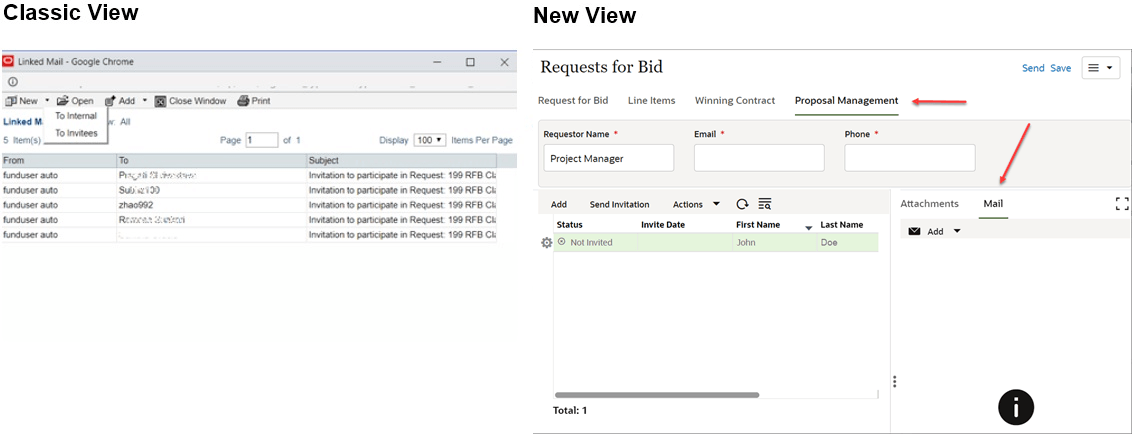Click the Add toolbar button in Linked Mail
1135x435 pixels.
[x=120, y=101]
